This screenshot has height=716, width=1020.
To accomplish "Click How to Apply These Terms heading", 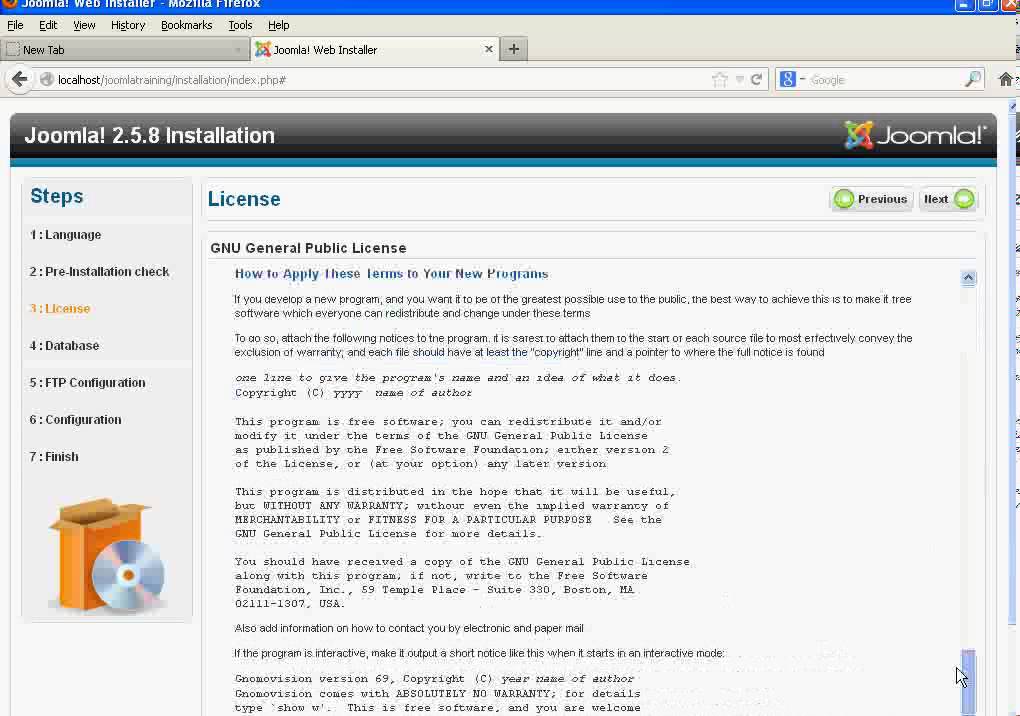I will pyautogui.click(x=392, y=274).
